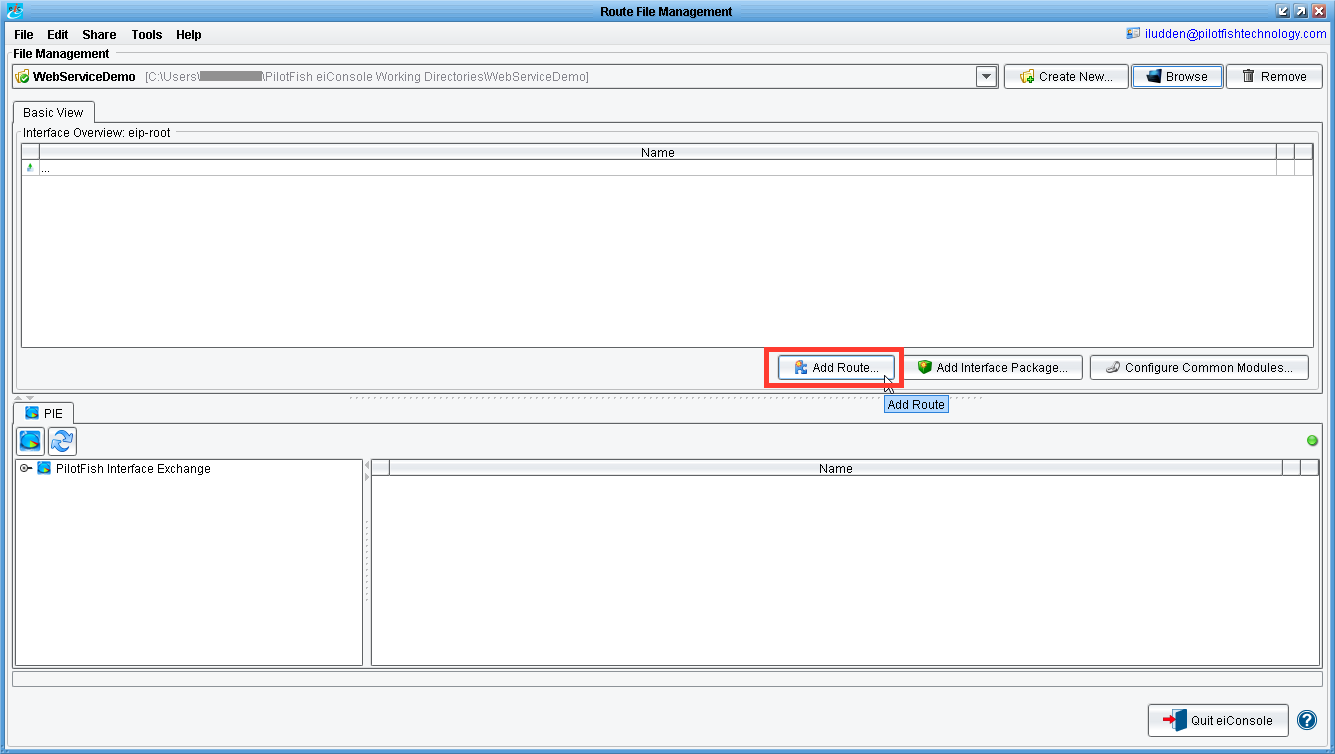Click the user icon beside the account email

[x=1133, y=33]
